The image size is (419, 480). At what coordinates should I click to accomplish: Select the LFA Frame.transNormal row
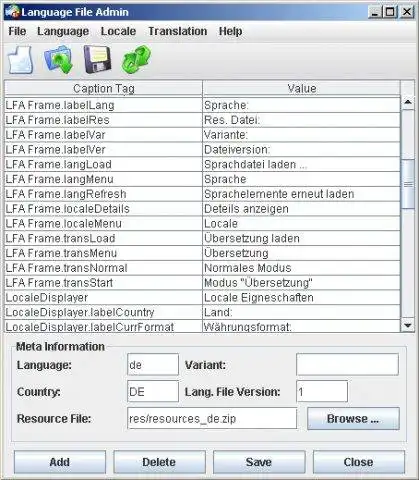click(x=202, y=268)
